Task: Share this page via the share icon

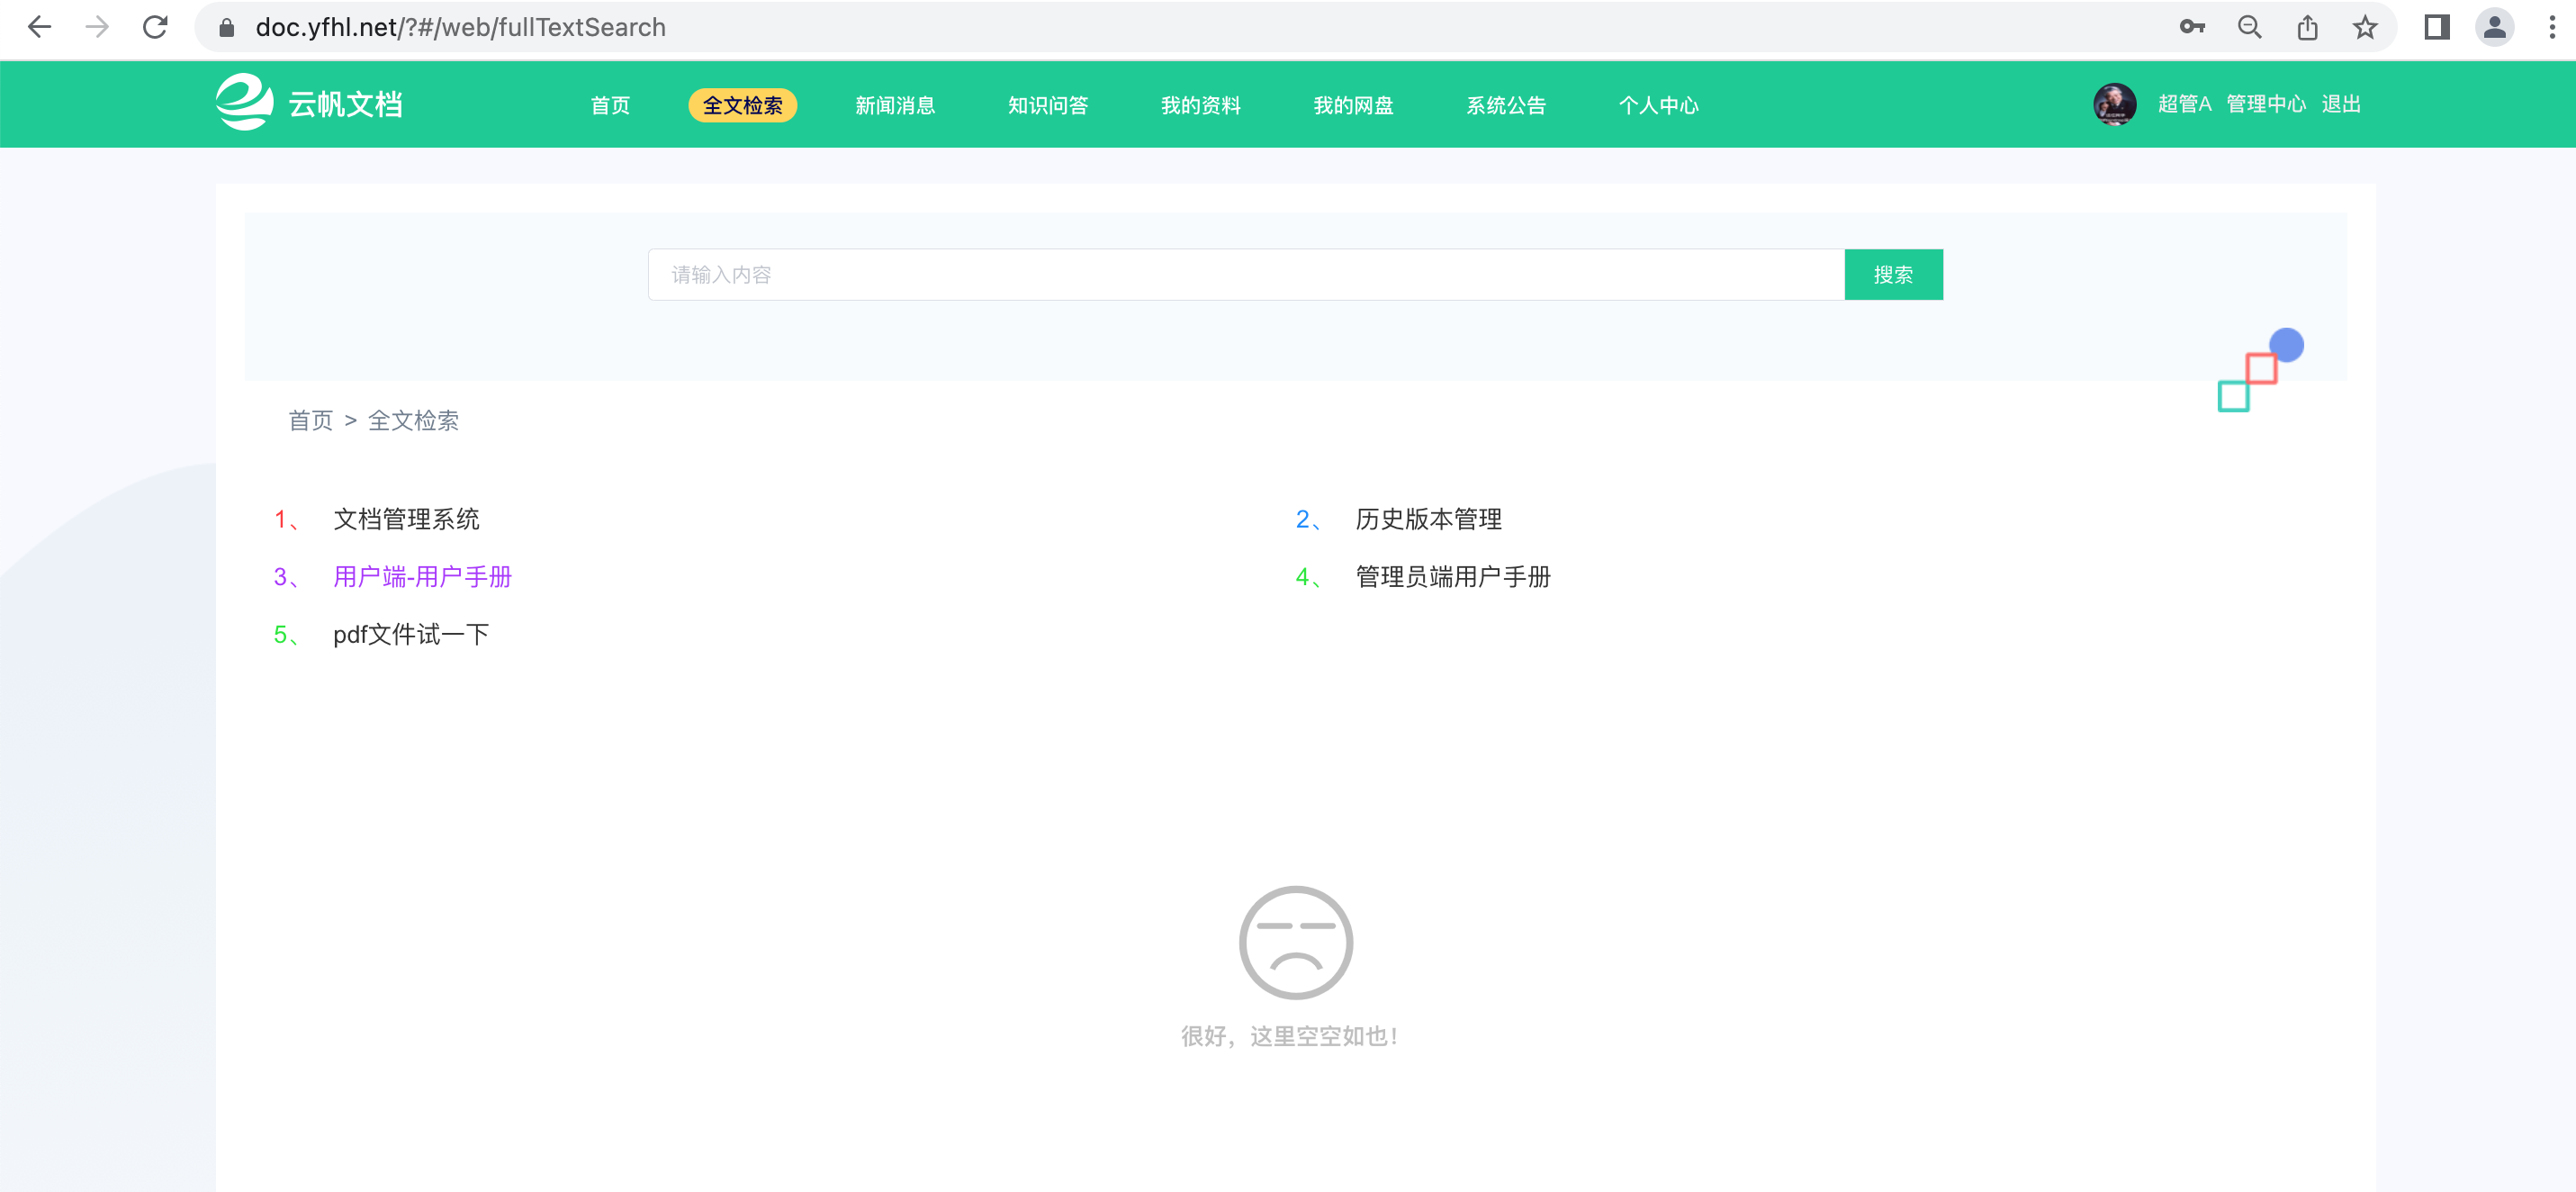Action: [2307, 27]
